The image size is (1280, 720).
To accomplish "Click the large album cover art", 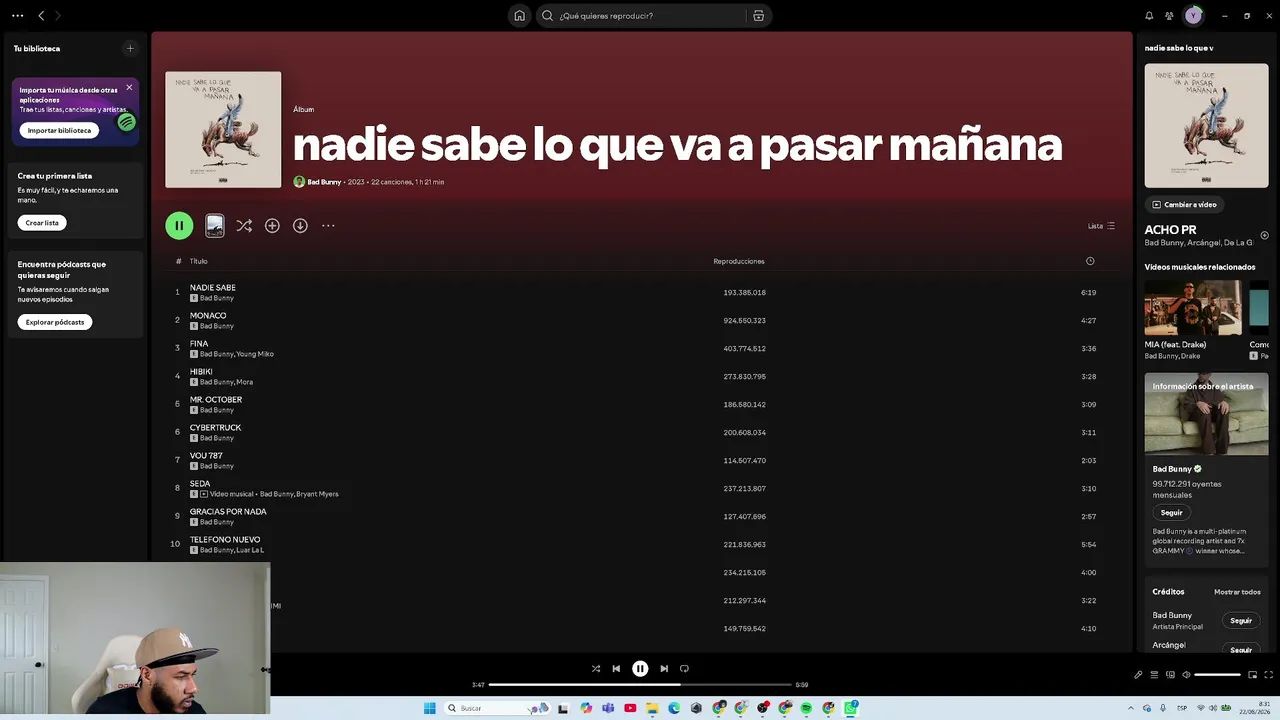I will tap(223, 129).
